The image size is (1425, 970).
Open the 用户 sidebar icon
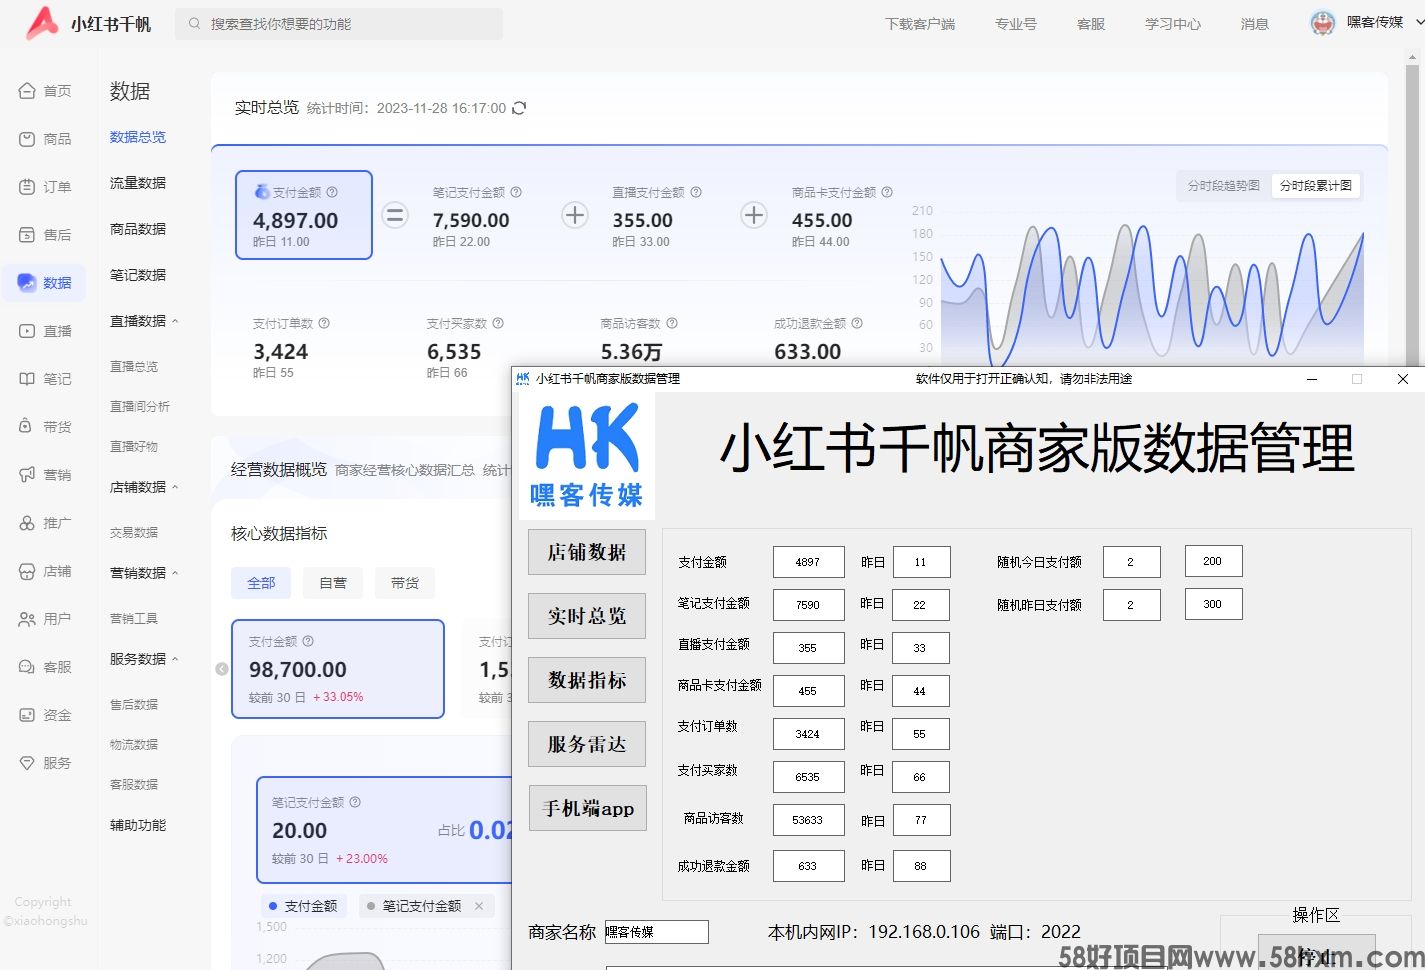click(x=27, y=619)
